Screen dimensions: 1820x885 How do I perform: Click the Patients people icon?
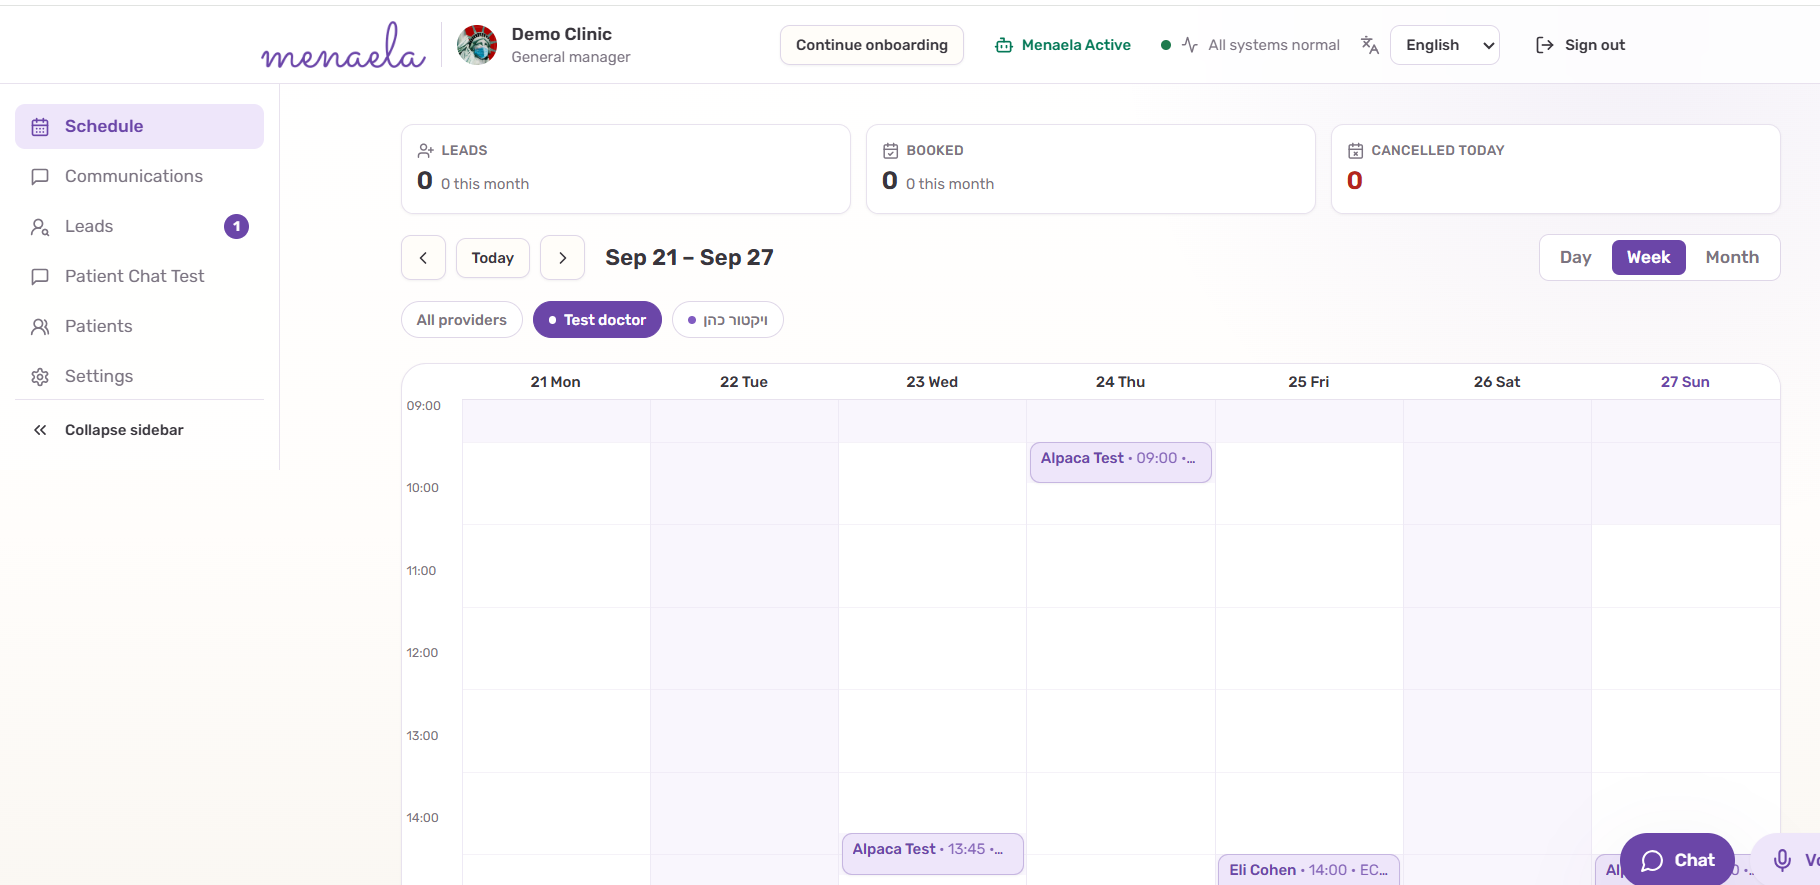tap(40, 327)
